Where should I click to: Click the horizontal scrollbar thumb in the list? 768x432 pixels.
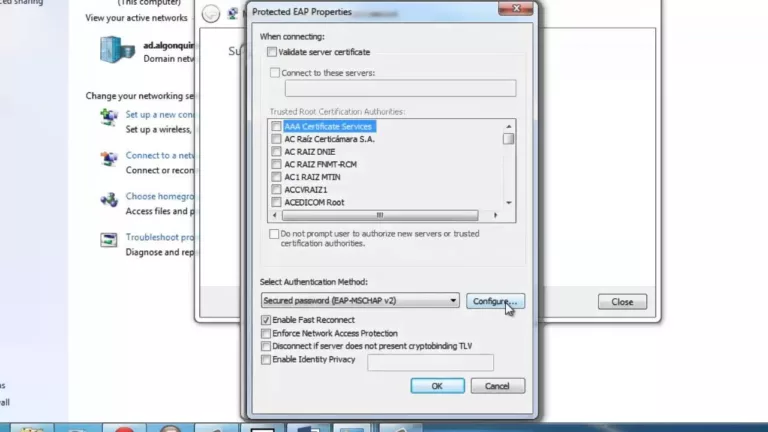[x=380, y=215]
